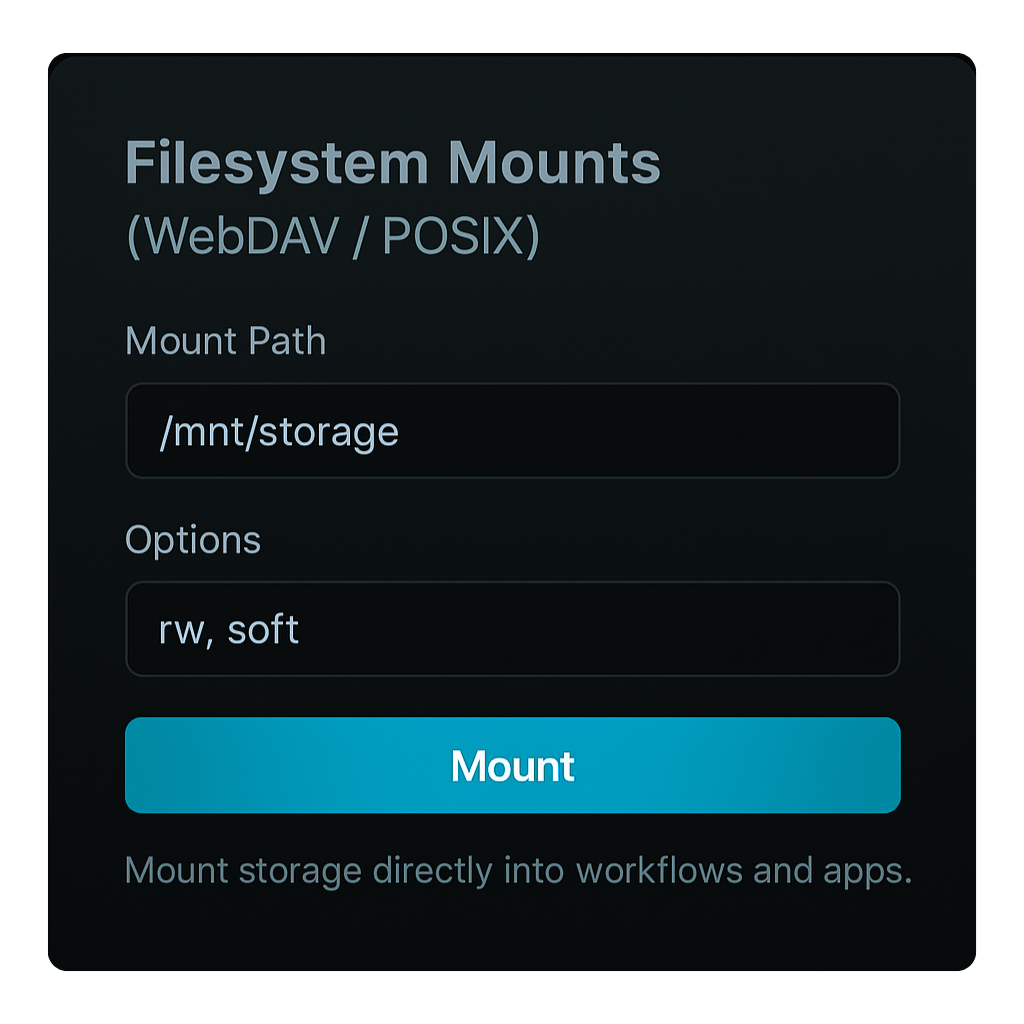Click the "(WebDAV / POSIX)" subtitle
The image size is (1024, 1024).
point(332,237)
